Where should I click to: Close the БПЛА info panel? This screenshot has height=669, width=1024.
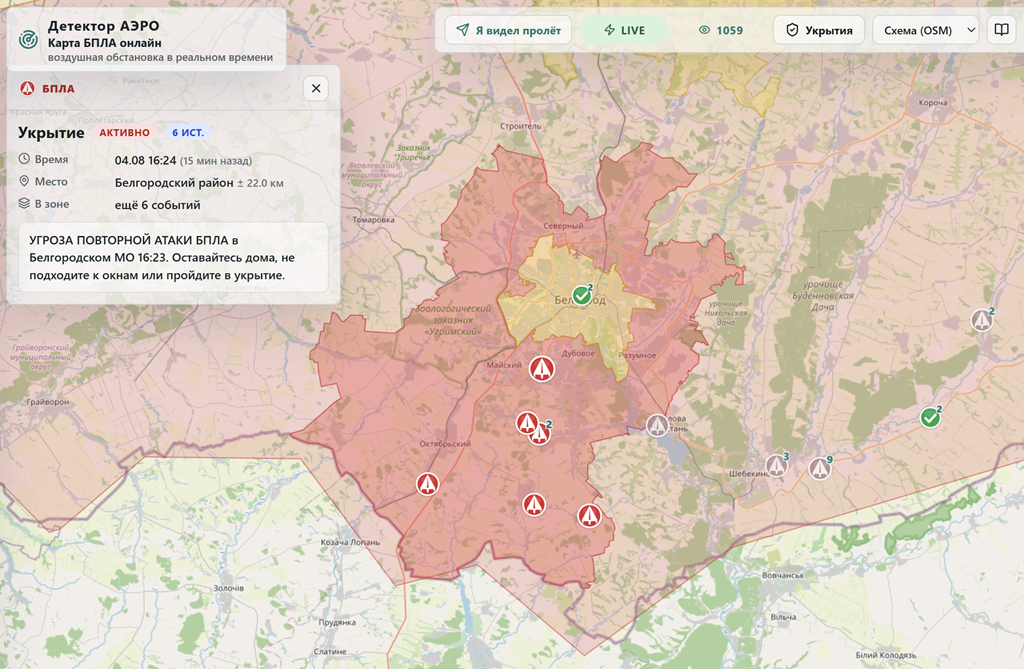pyautogui.click(x=316, y=88)
